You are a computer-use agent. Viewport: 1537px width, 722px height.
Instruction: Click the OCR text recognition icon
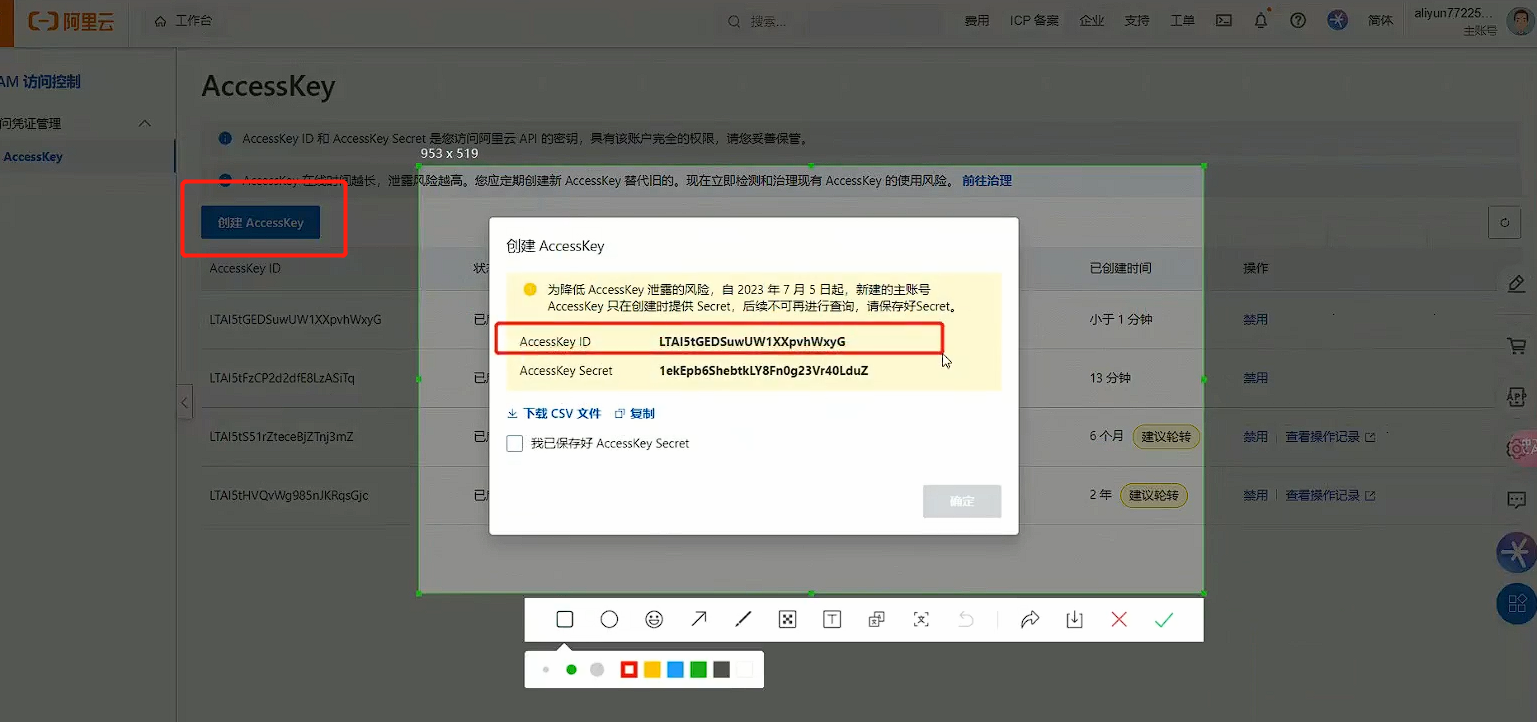[x=921, y=620]
